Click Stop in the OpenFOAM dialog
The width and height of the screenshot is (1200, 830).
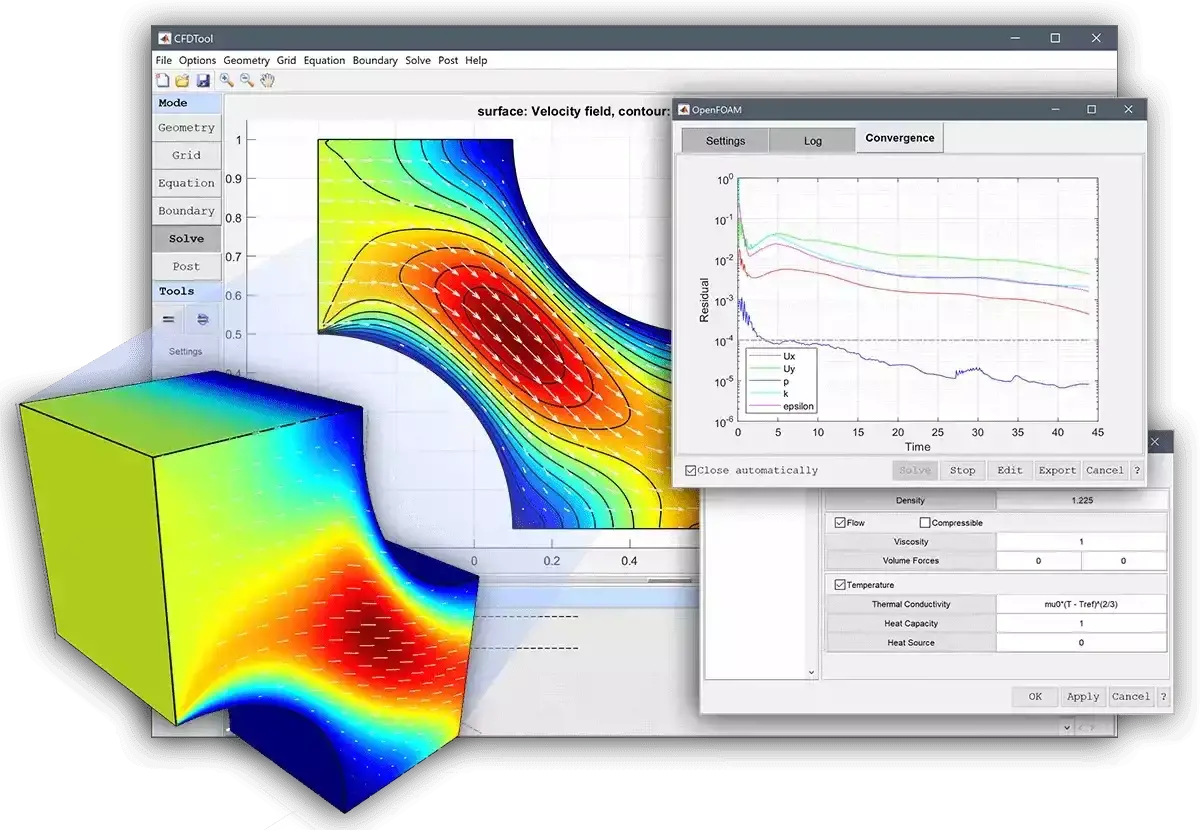(962, 470)
